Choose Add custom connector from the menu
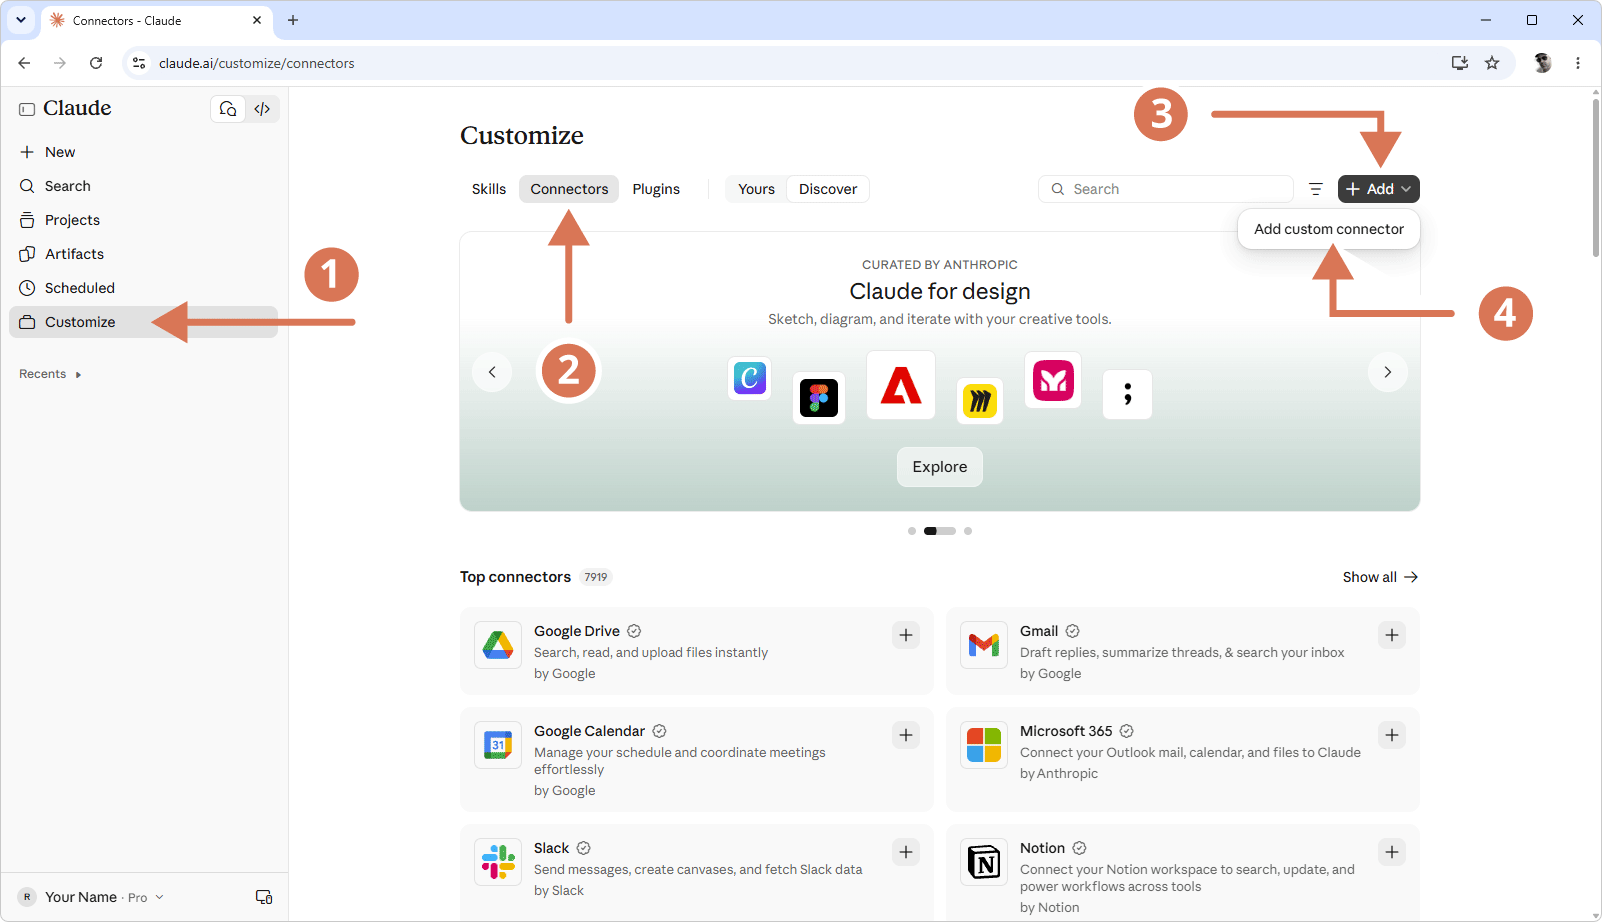 click(x=1329, y=229)
